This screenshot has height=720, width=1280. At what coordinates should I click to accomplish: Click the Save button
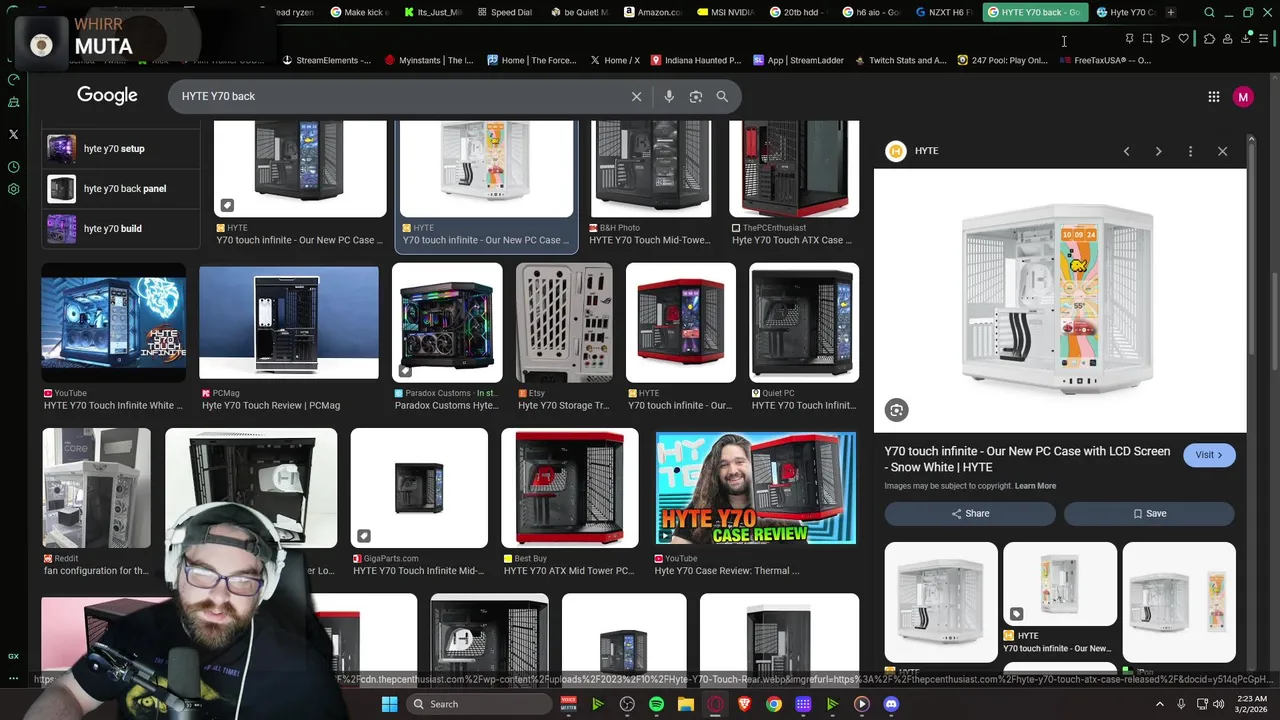1149,513
